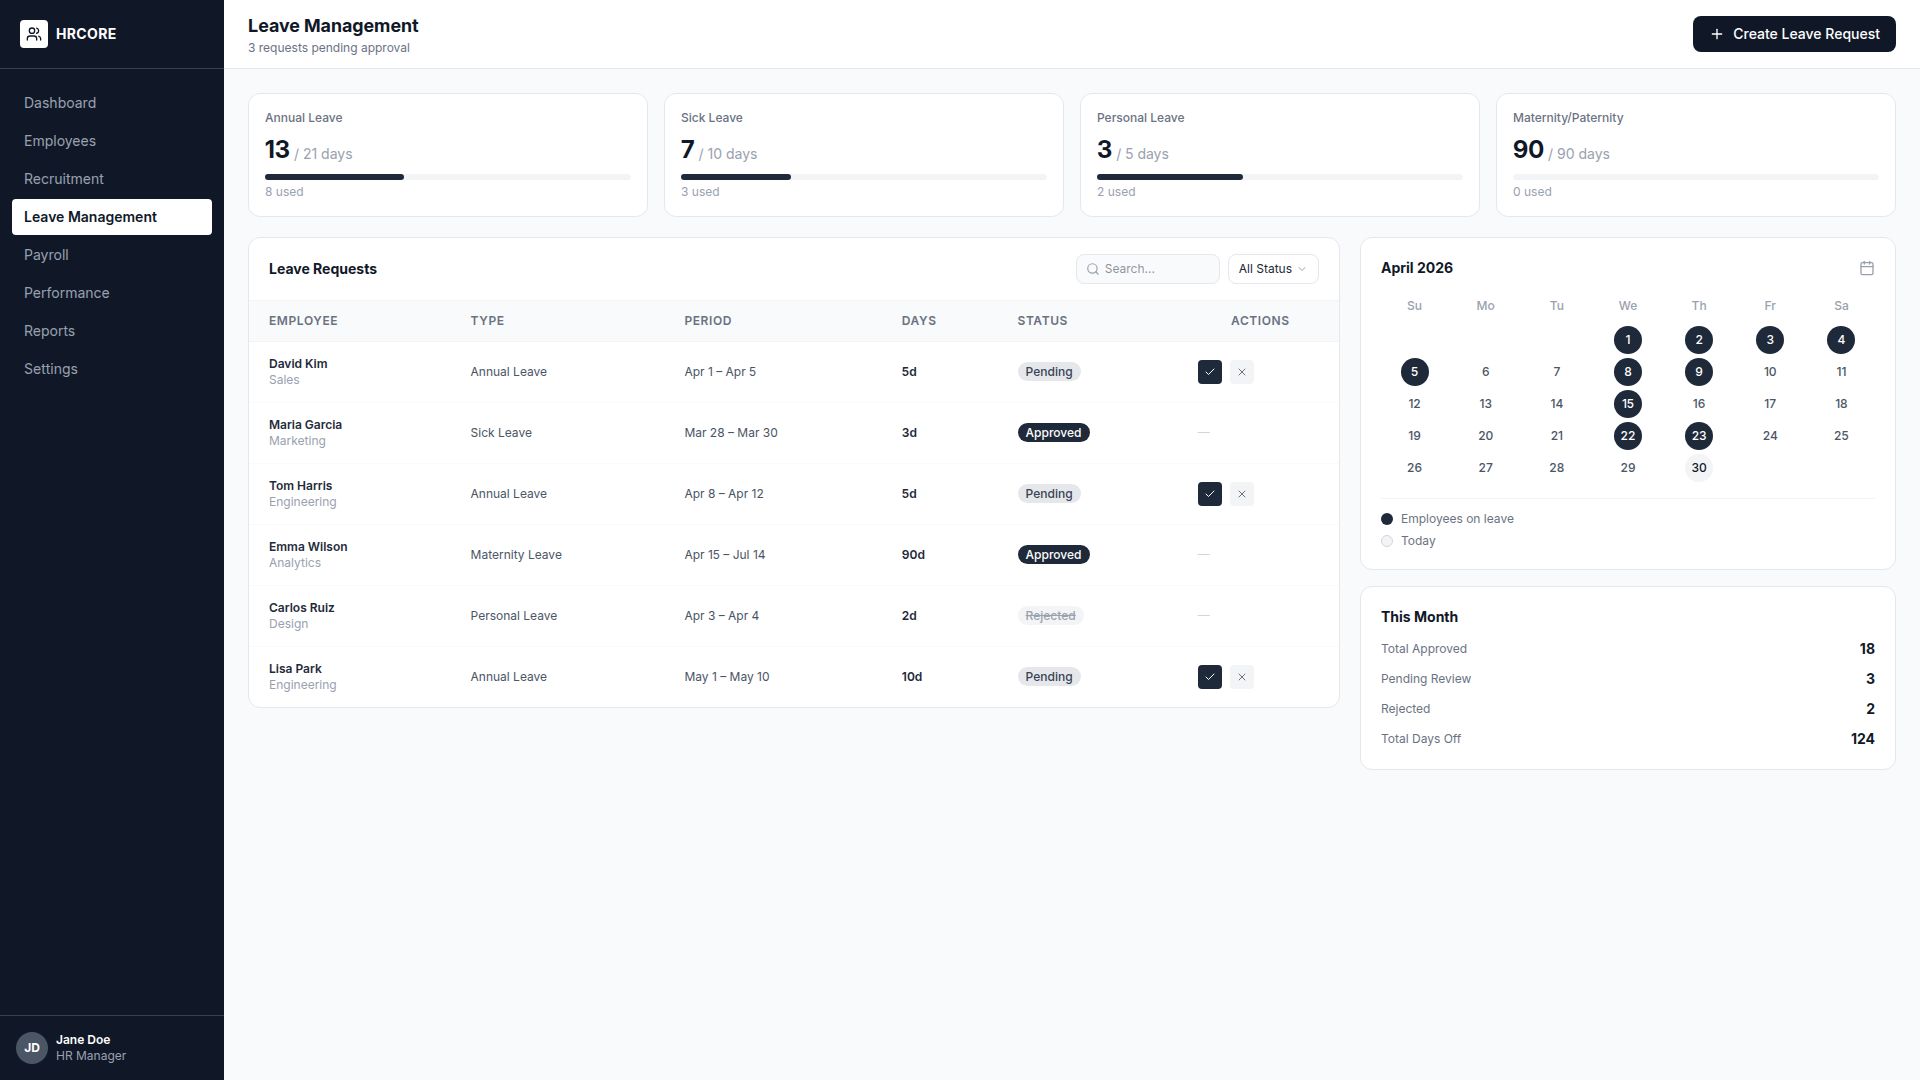Image resolution: width=1920 pixels, height=1080 pixels.
Task: Open the calendar icon beside April 2026
Action: [1866, 268]
